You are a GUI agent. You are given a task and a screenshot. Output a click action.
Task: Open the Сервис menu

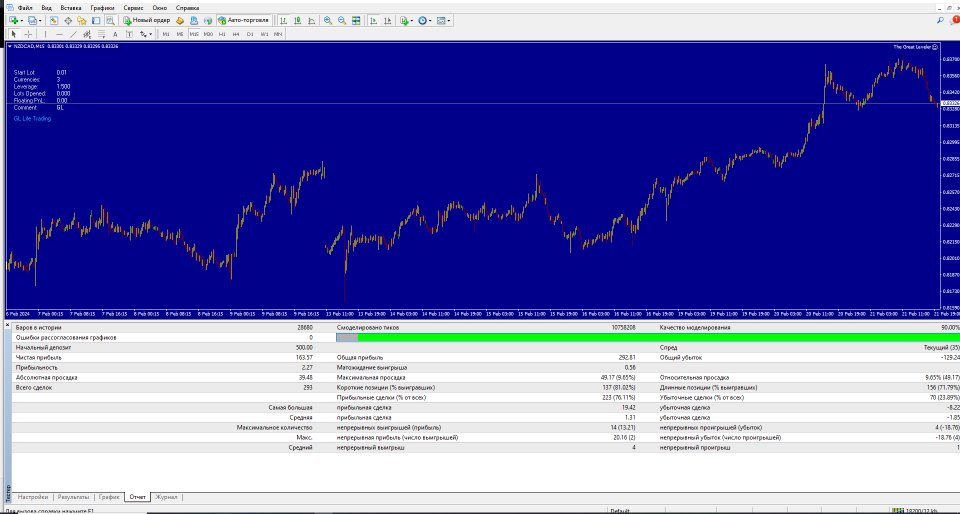[x=133, y=8]
